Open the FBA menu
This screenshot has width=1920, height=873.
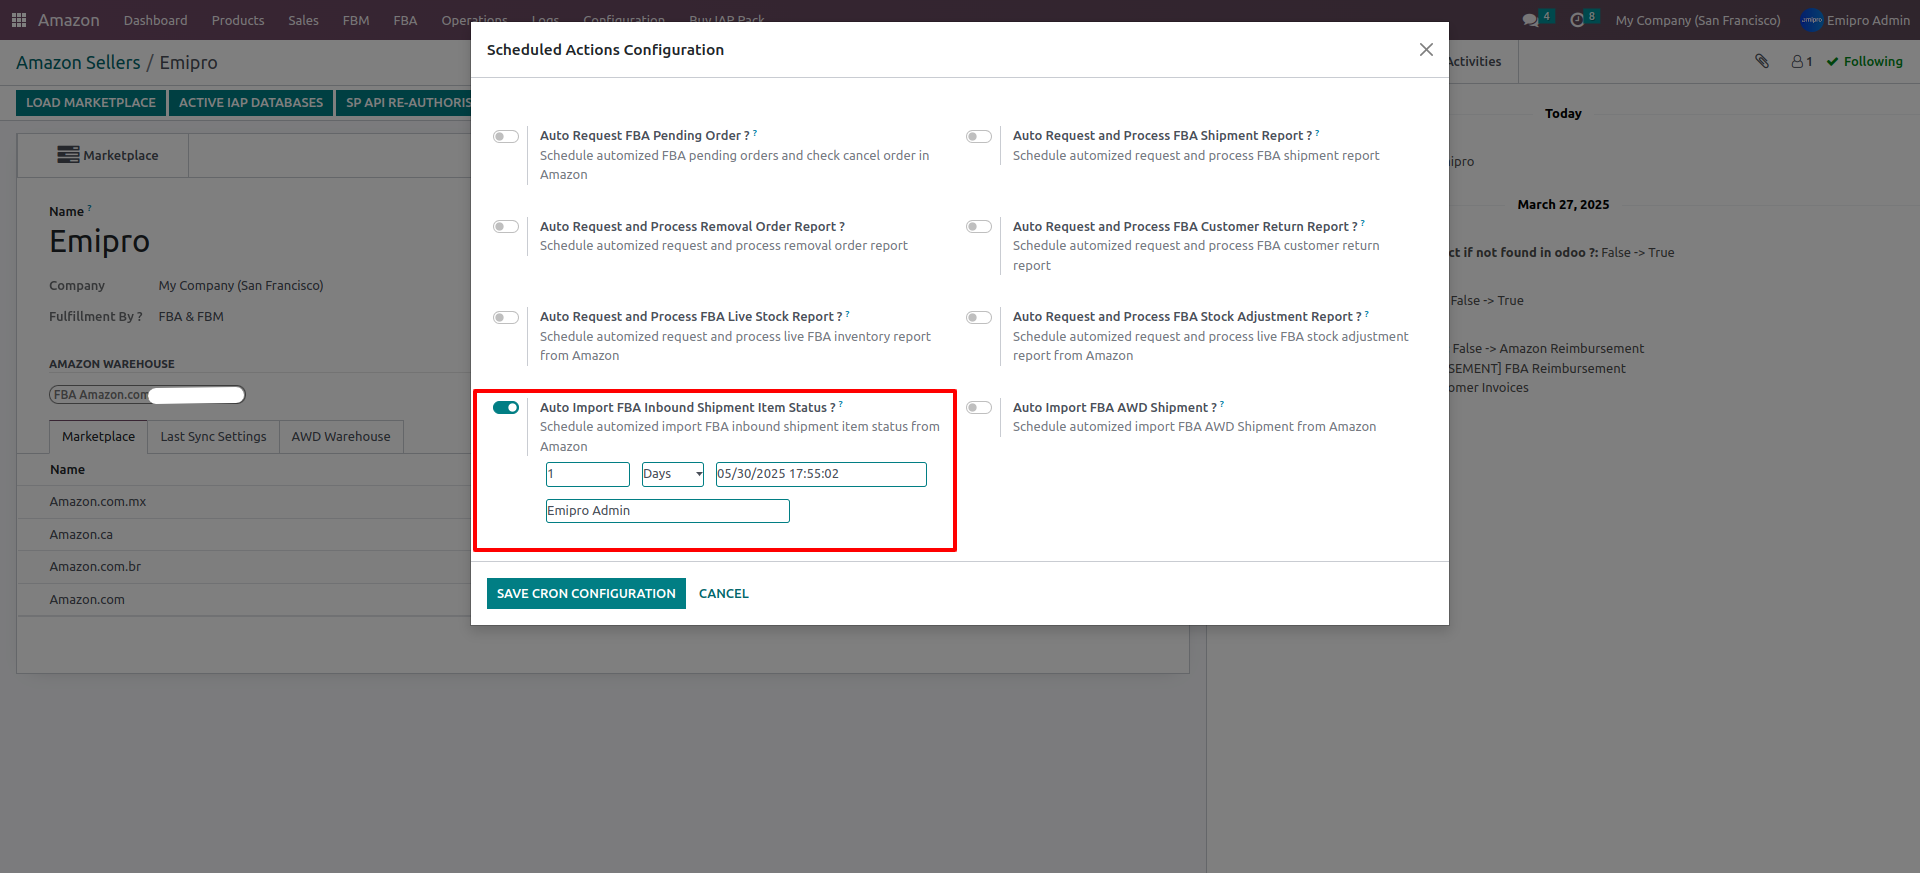tap(405, 20)
